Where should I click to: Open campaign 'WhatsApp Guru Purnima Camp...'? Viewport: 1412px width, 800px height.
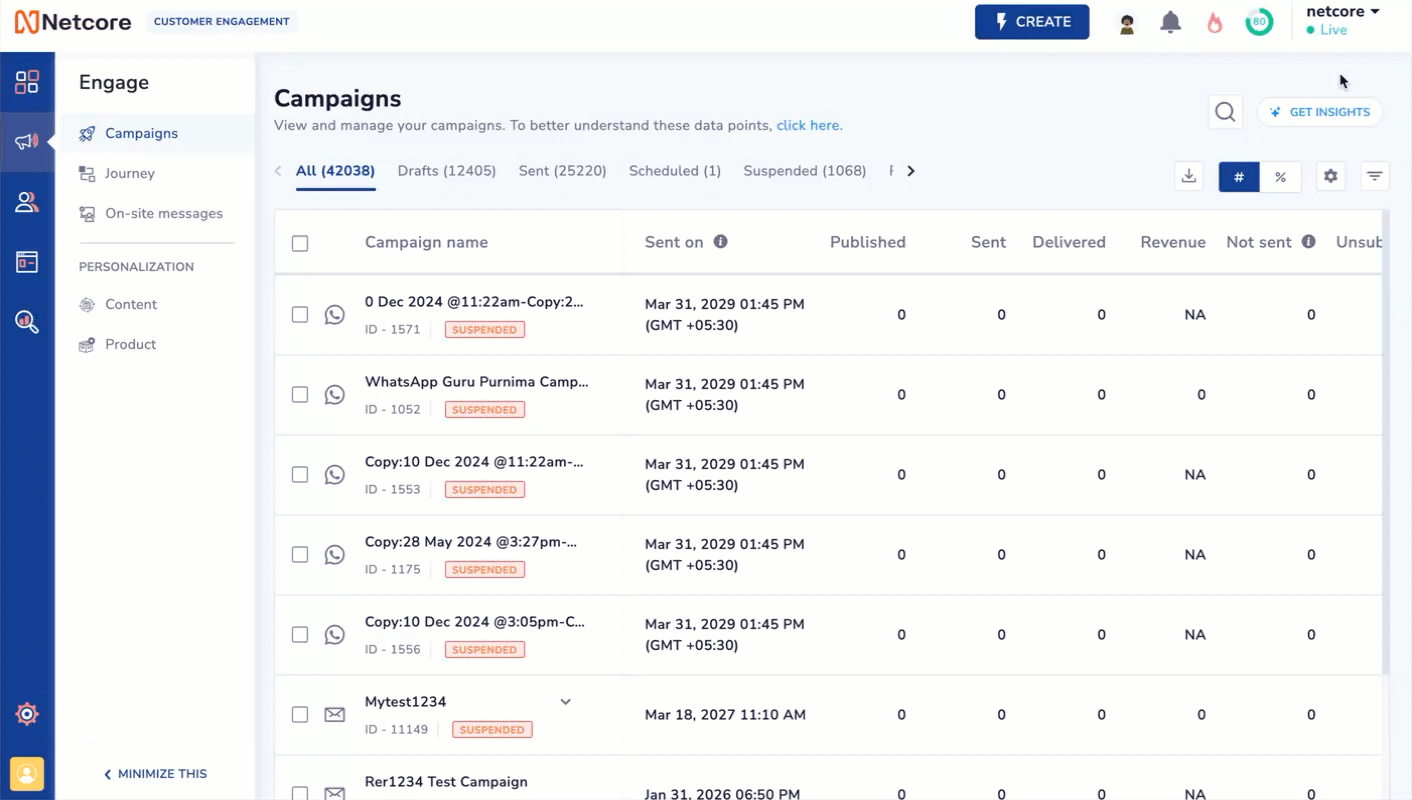click(x=477, y=381)
